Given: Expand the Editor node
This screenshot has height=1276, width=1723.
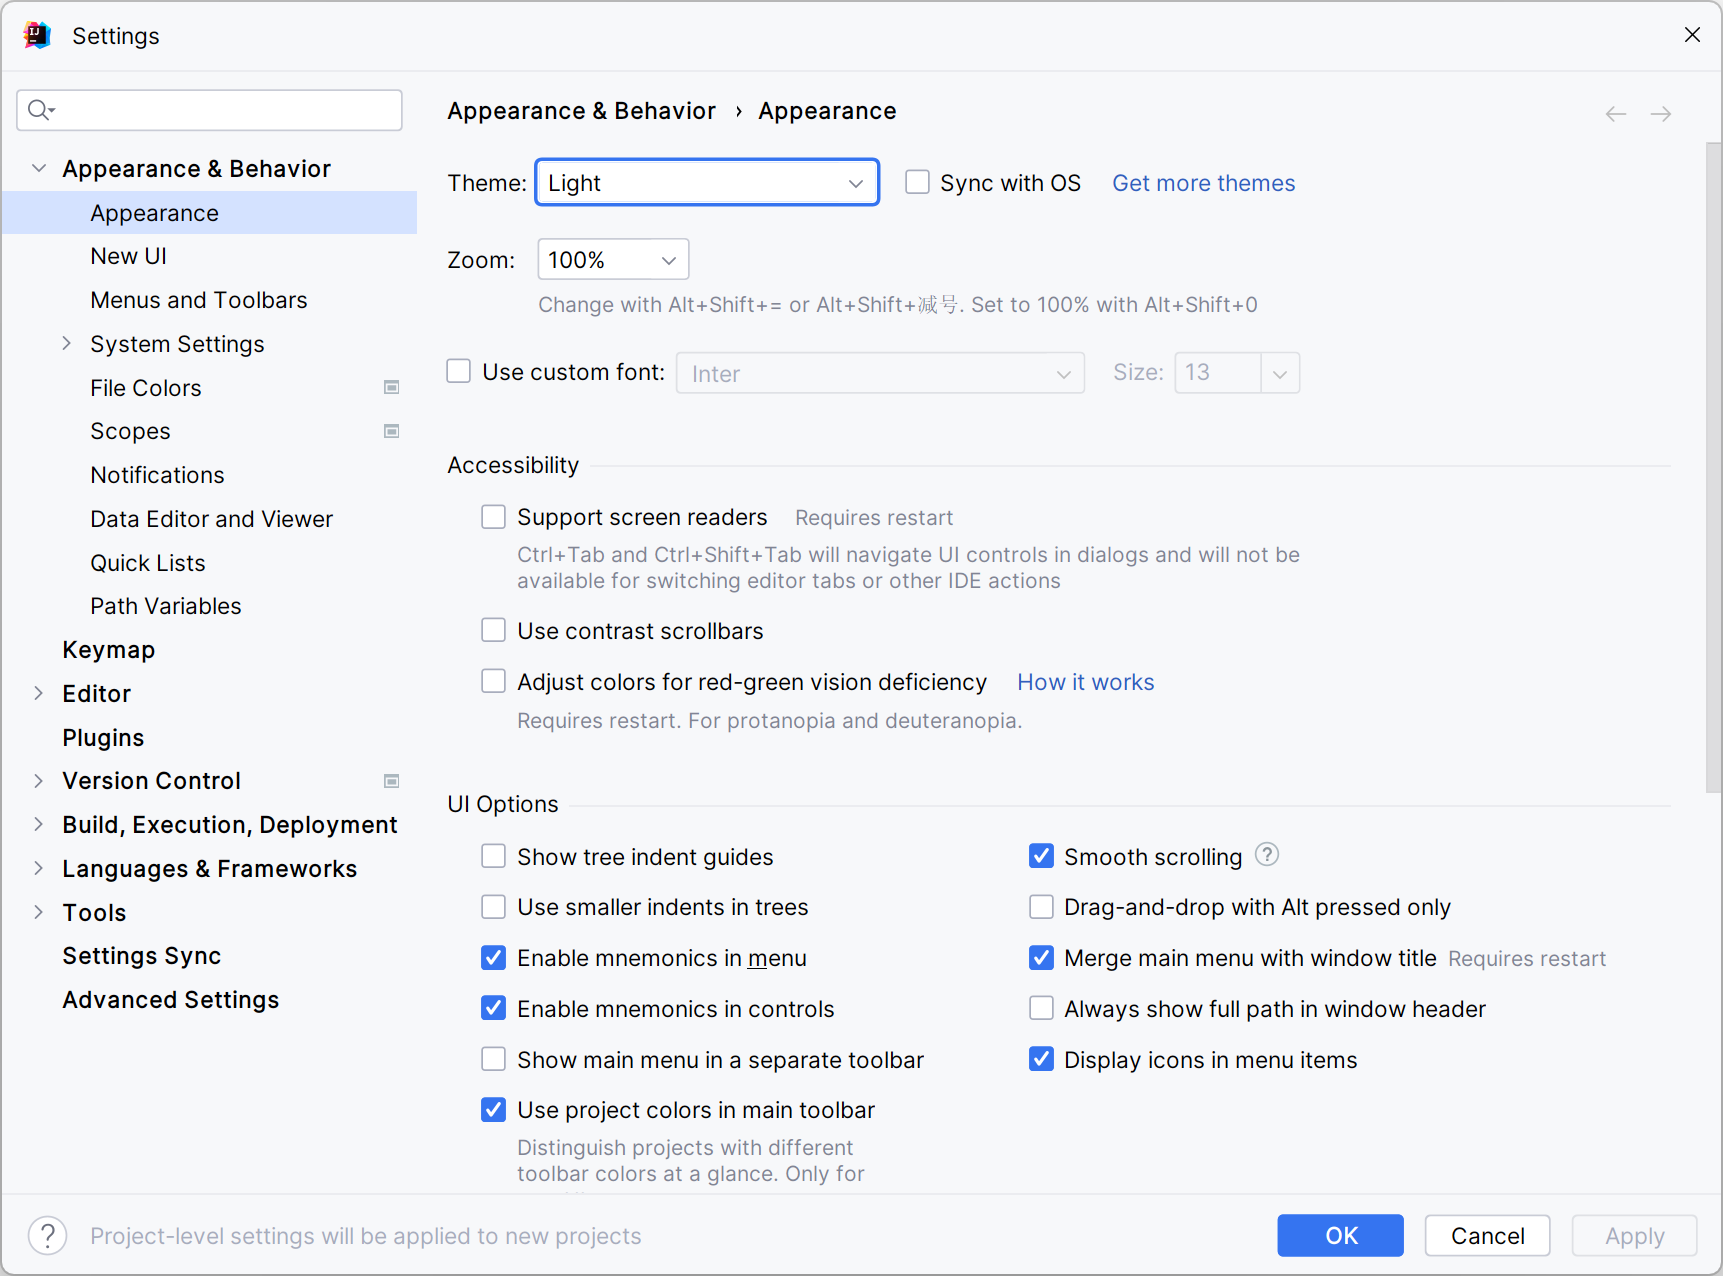Looking at the screenshot, I should (39, 693).
